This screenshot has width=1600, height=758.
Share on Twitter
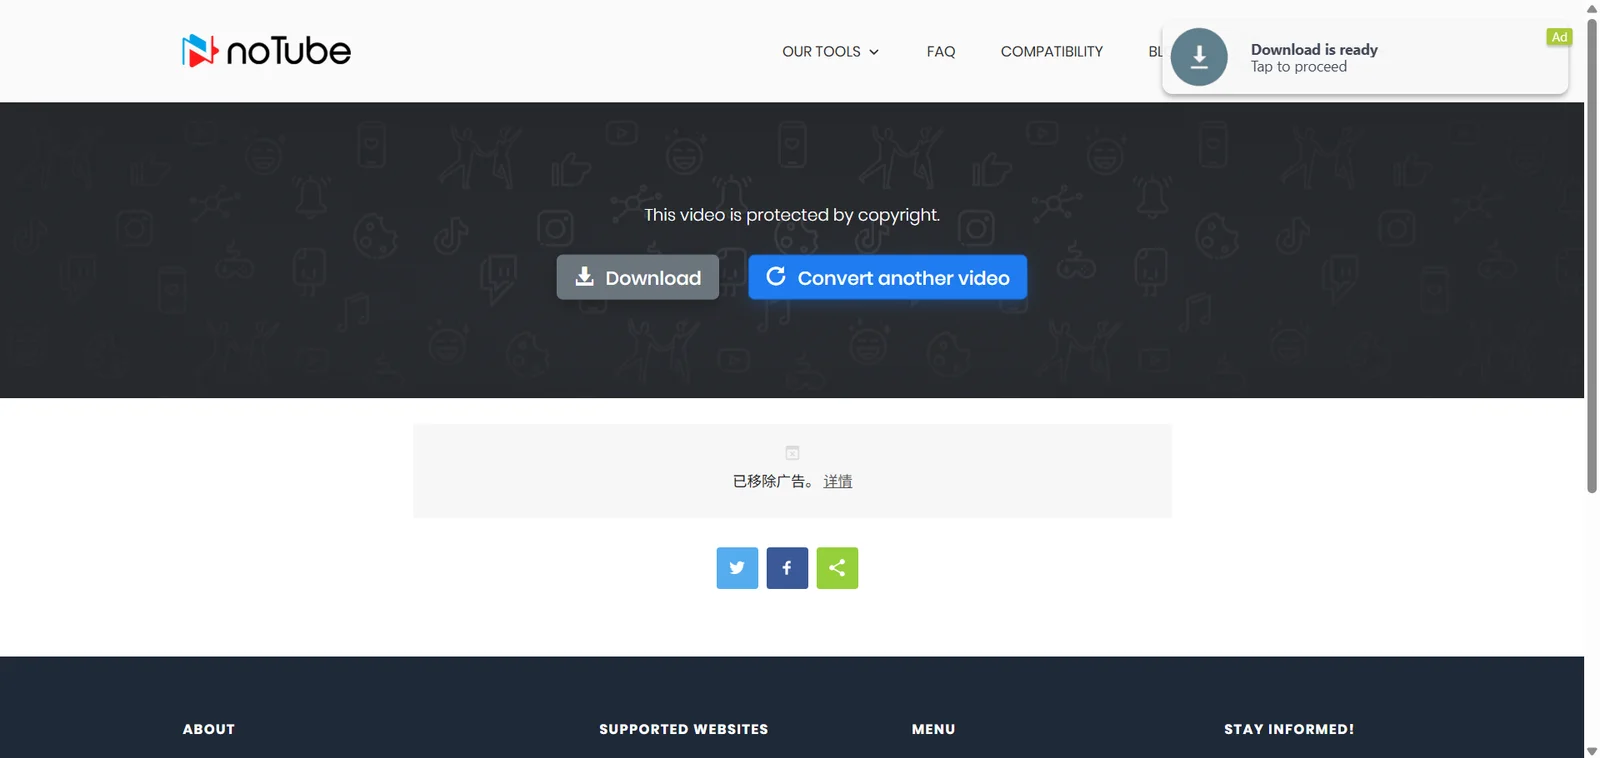(737, 568)
